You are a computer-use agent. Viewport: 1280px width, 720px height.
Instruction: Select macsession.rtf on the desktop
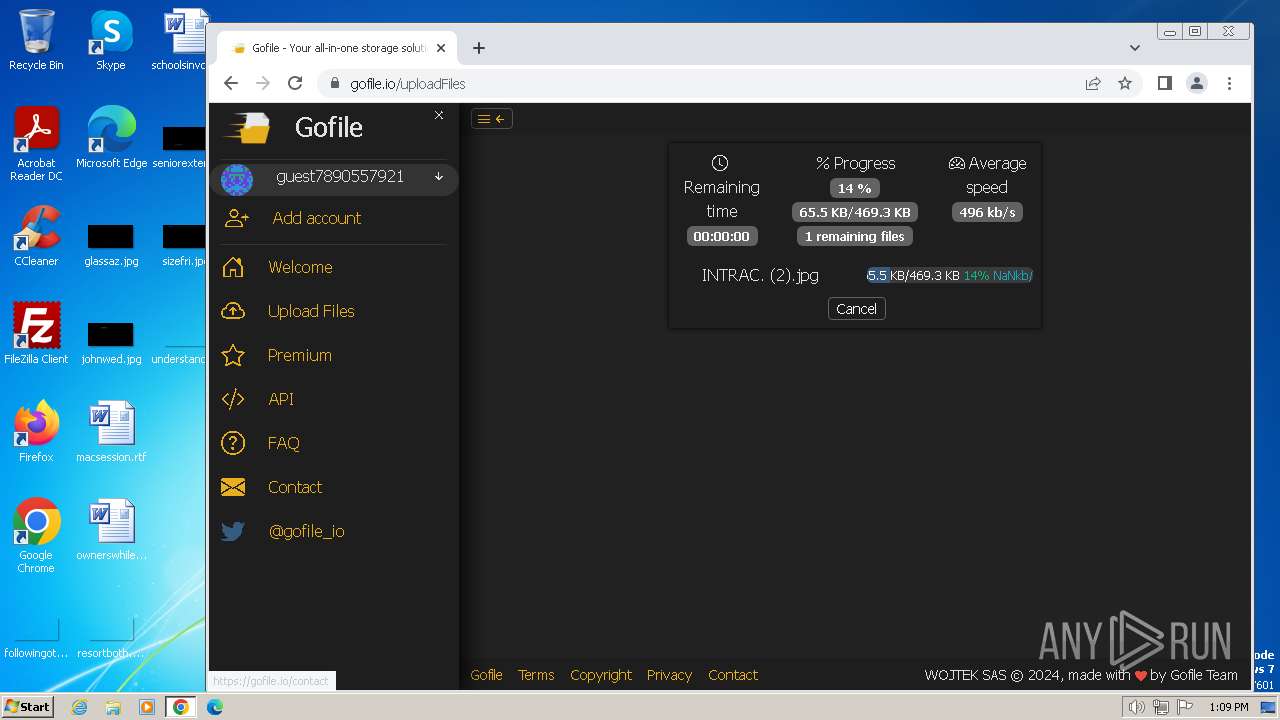point(111,432)
